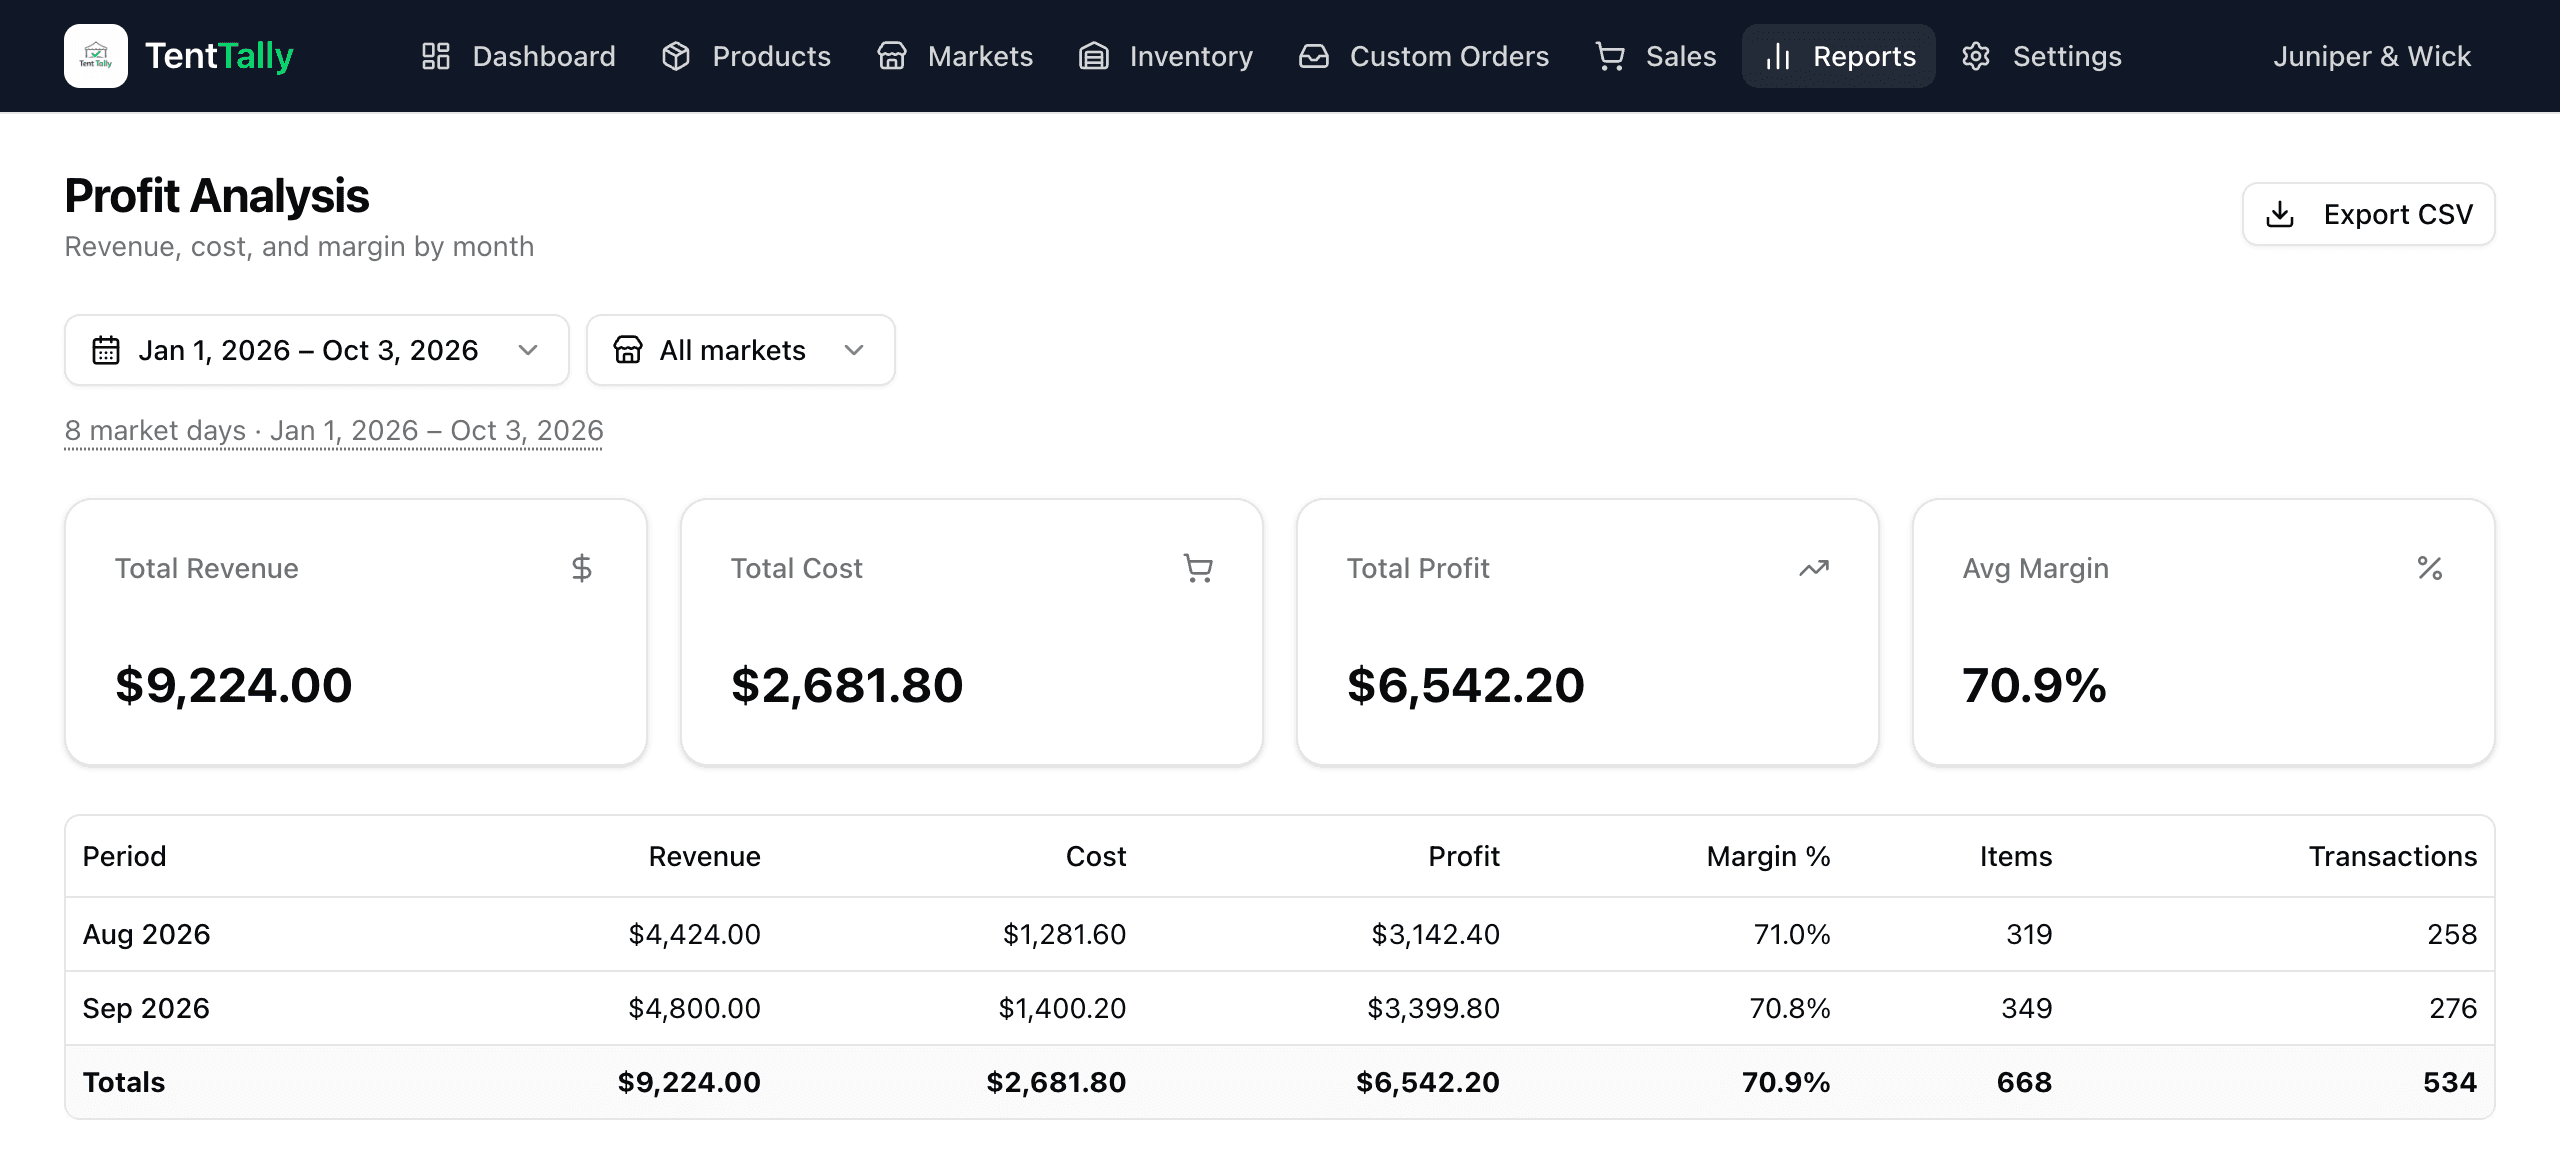
Task: Click the TentTally brand name
Action: tap(219, 56)
